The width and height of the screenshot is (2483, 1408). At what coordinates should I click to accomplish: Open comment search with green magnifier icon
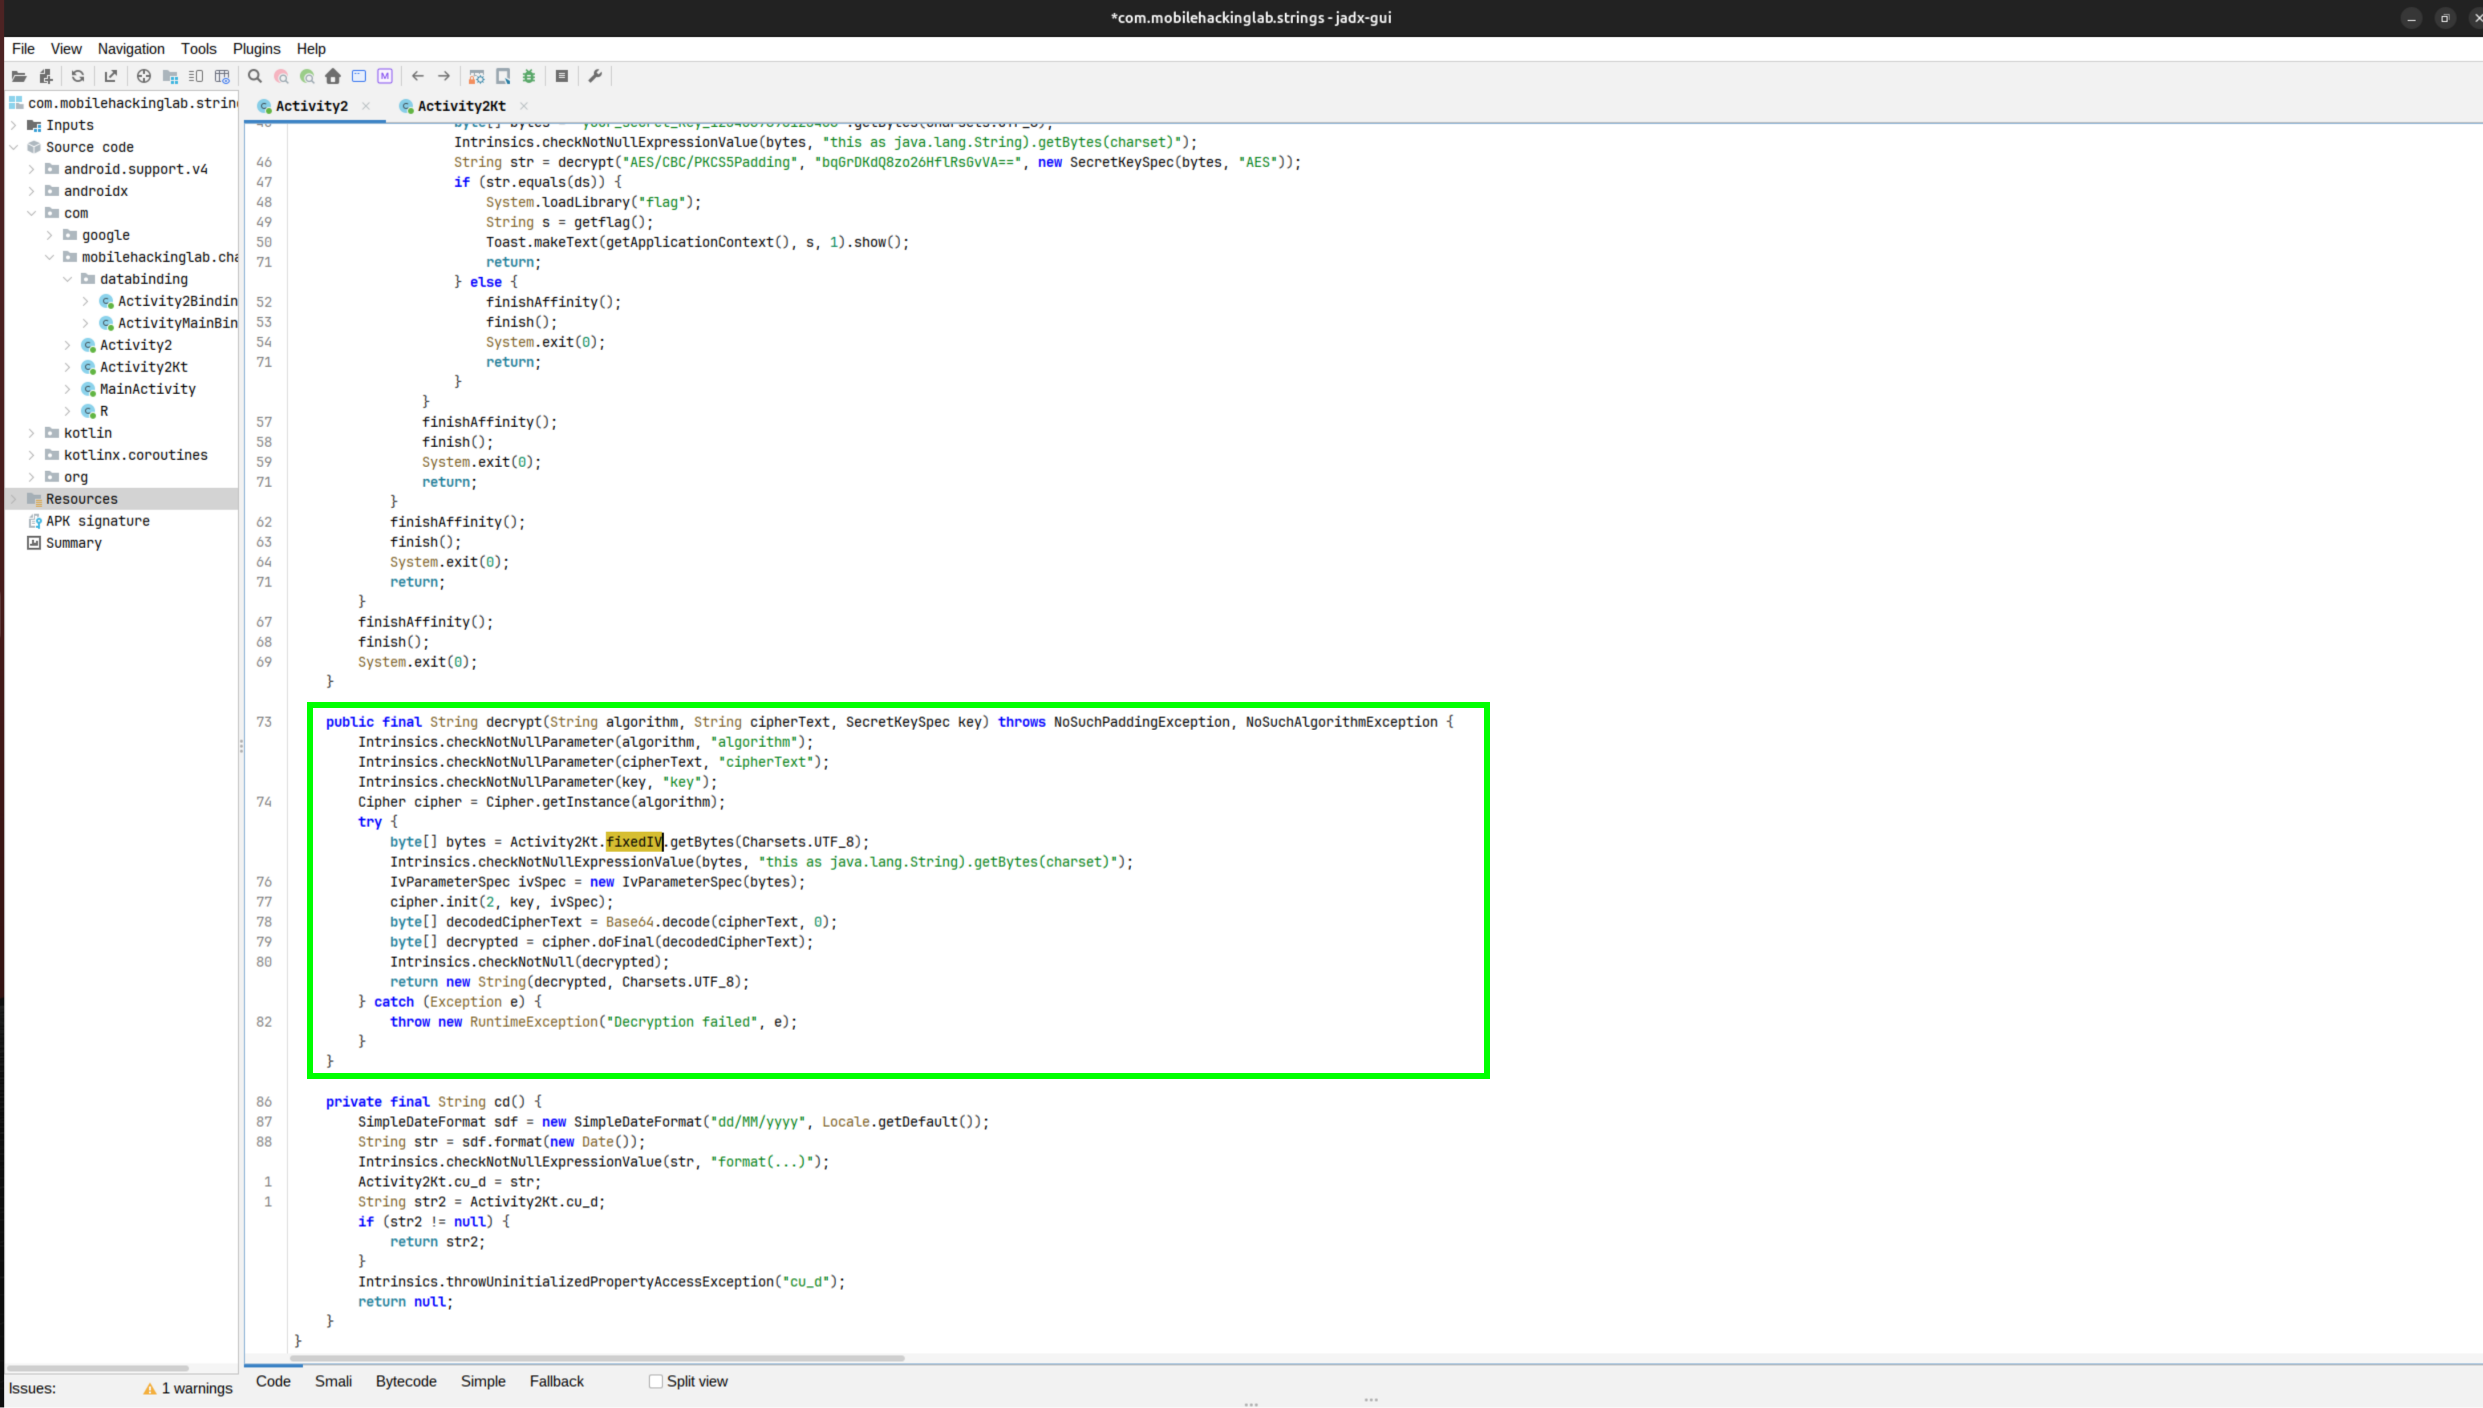point(307,76)
